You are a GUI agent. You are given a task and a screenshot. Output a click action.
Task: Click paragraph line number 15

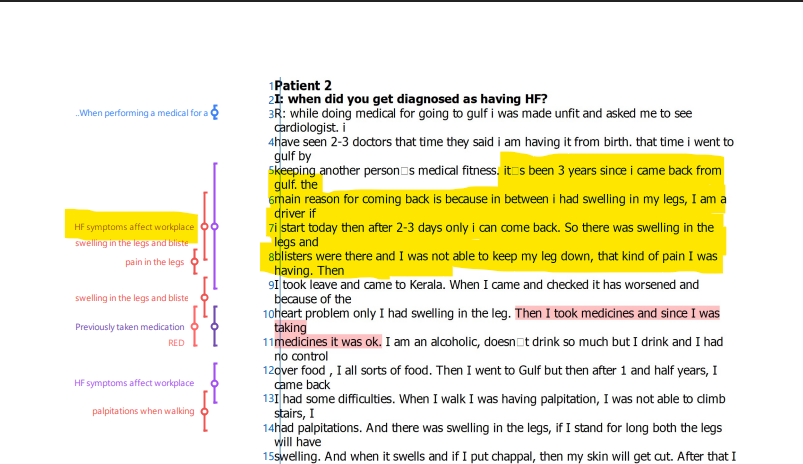coord(268,457)
